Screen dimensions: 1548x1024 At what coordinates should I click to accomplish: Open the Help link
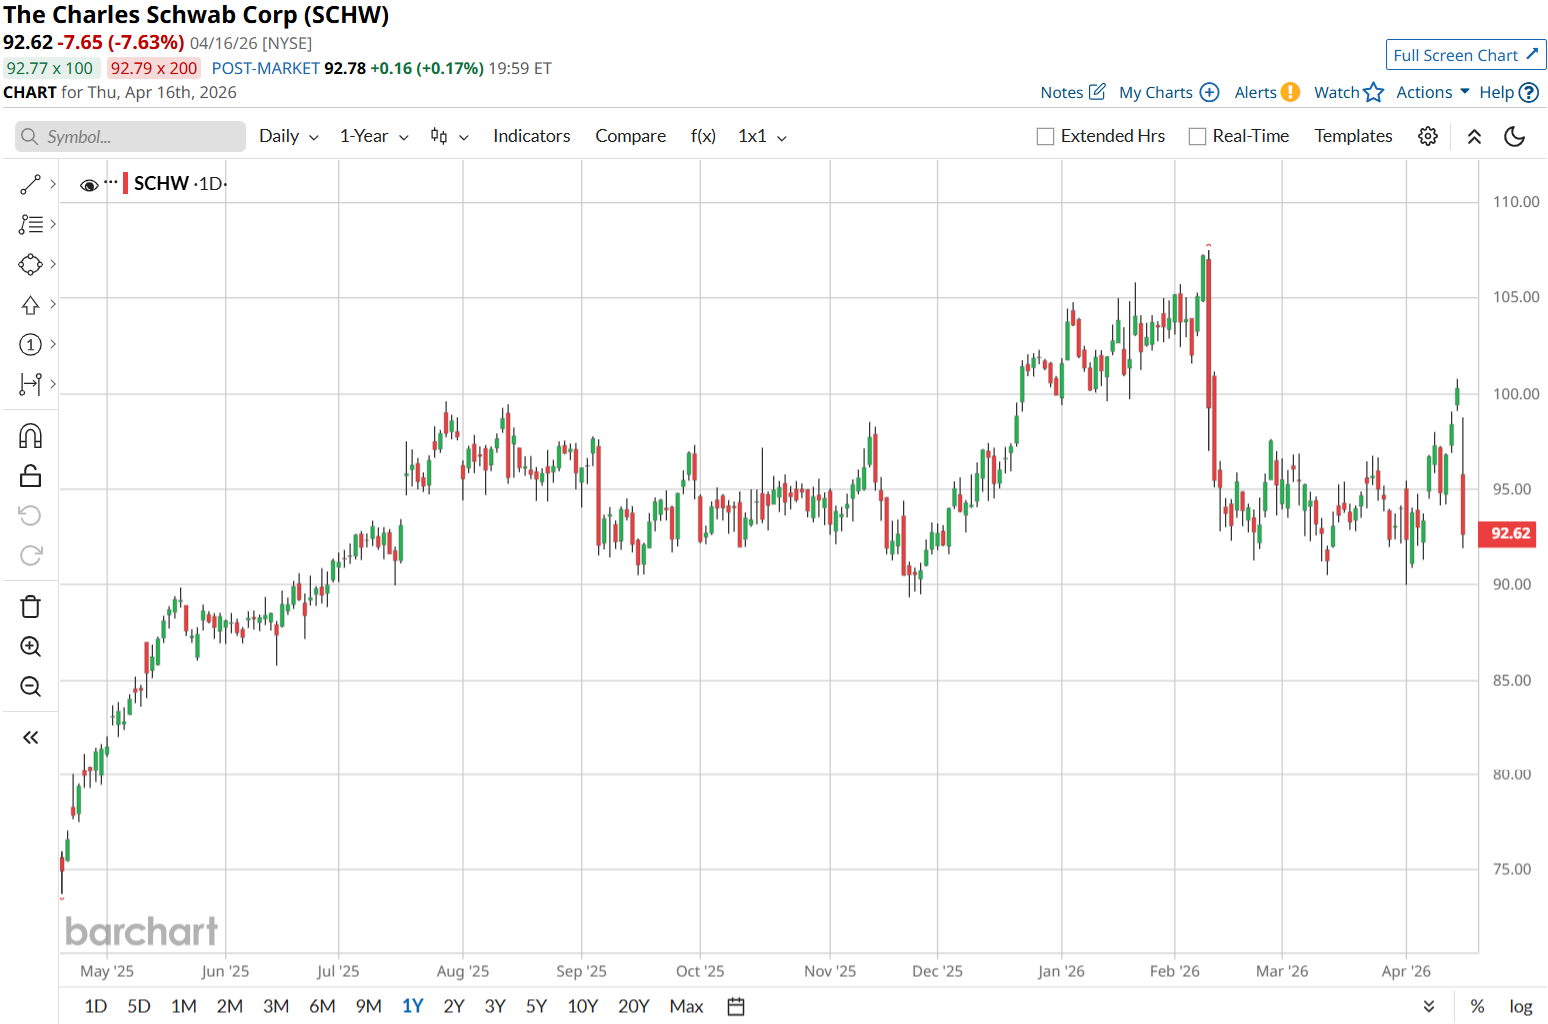tap(1509, 92)
